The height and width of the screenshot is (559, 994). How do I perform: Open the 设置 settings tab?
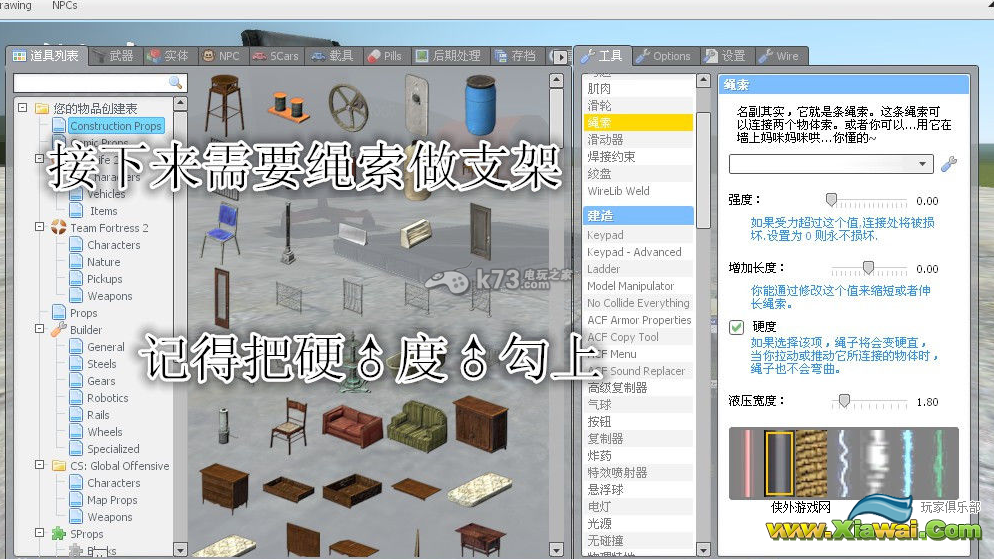(x=726, y=56)
